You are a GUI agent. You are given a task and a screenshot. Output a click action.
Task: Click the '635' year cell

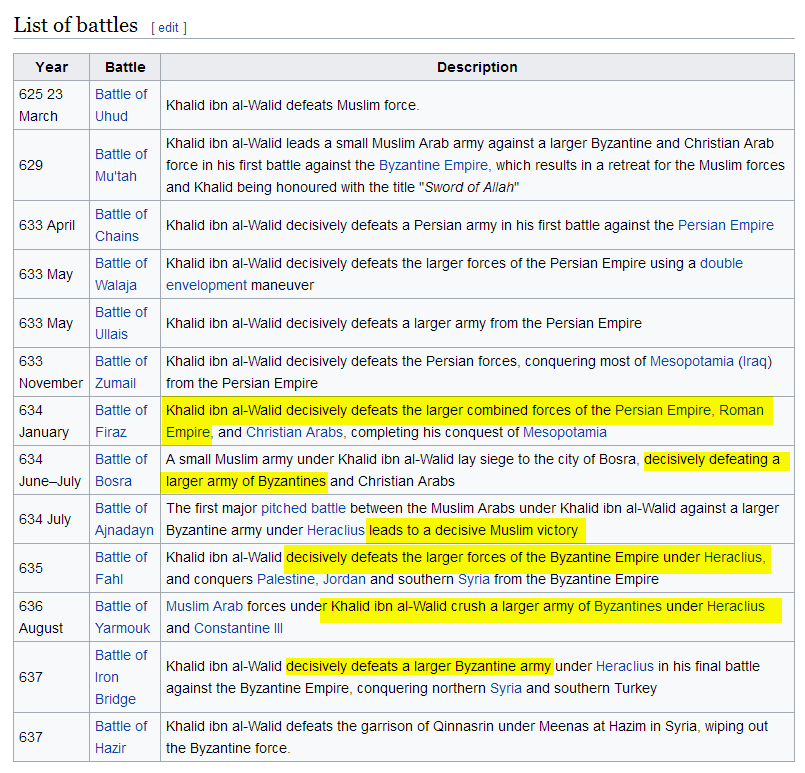[51, 568]
